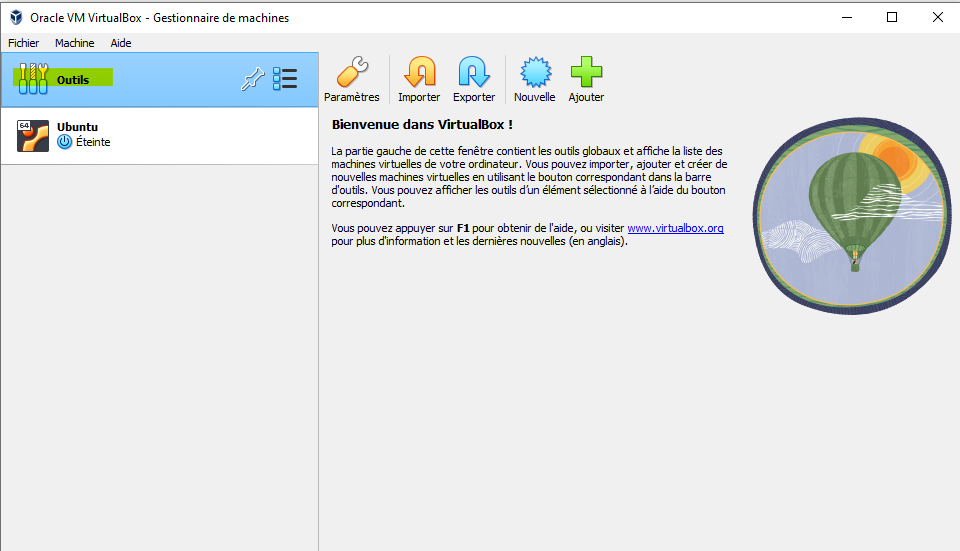Screen dimensions: 960x551
Task: Click the Outils tools icon in the sidebar
Action: coord(33,80)
